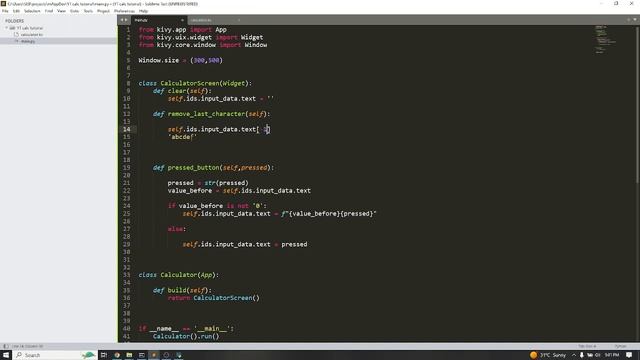The width and height of the screenshot is (640, 360).
Task: Click the taskbar clock
Action: click(612, 355)
